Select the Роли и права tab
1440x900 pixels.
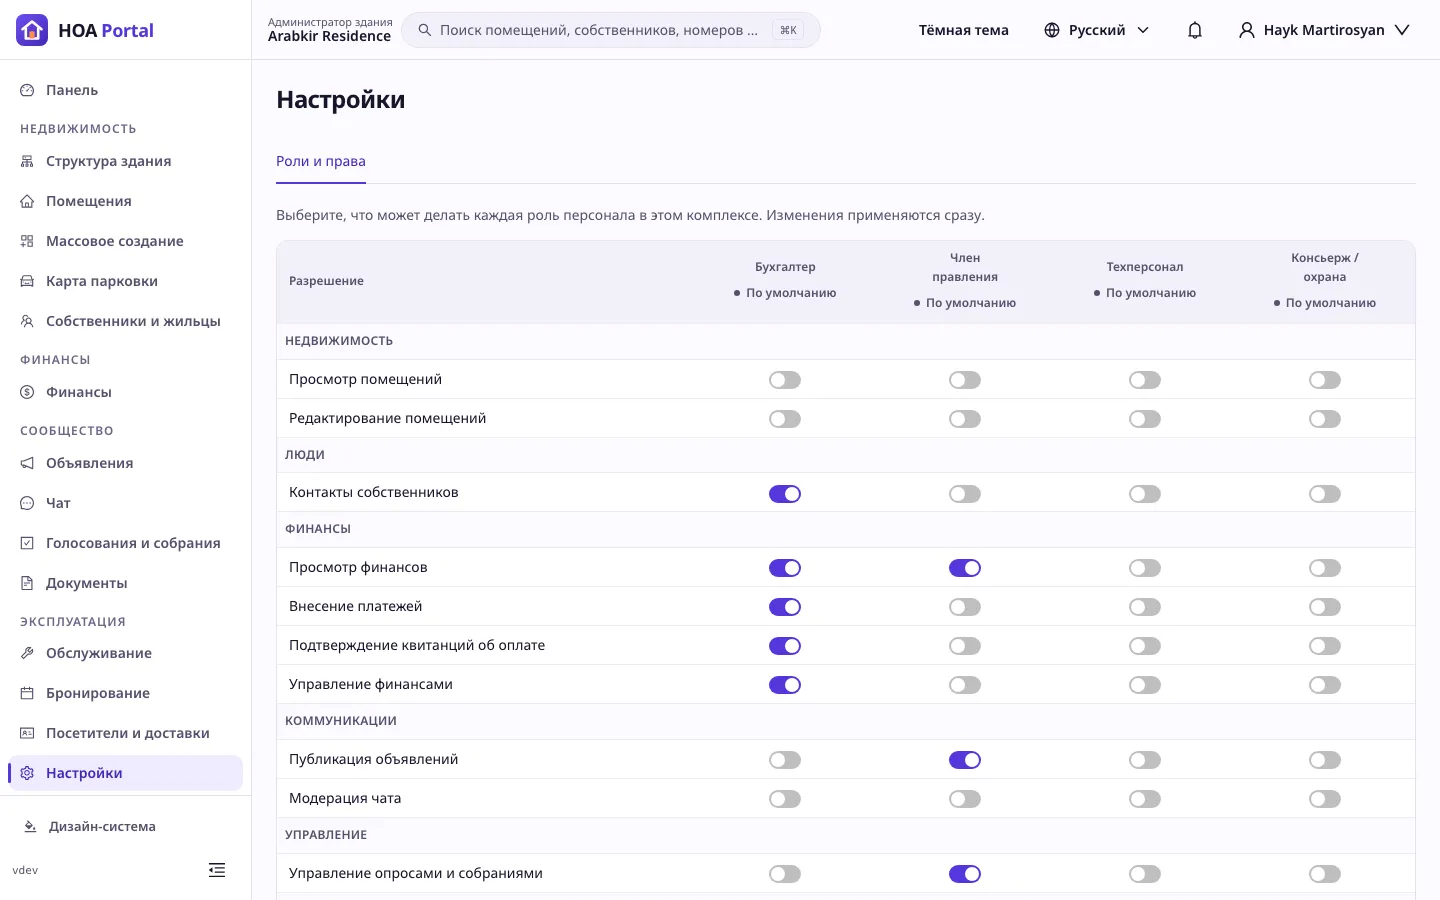321,161
